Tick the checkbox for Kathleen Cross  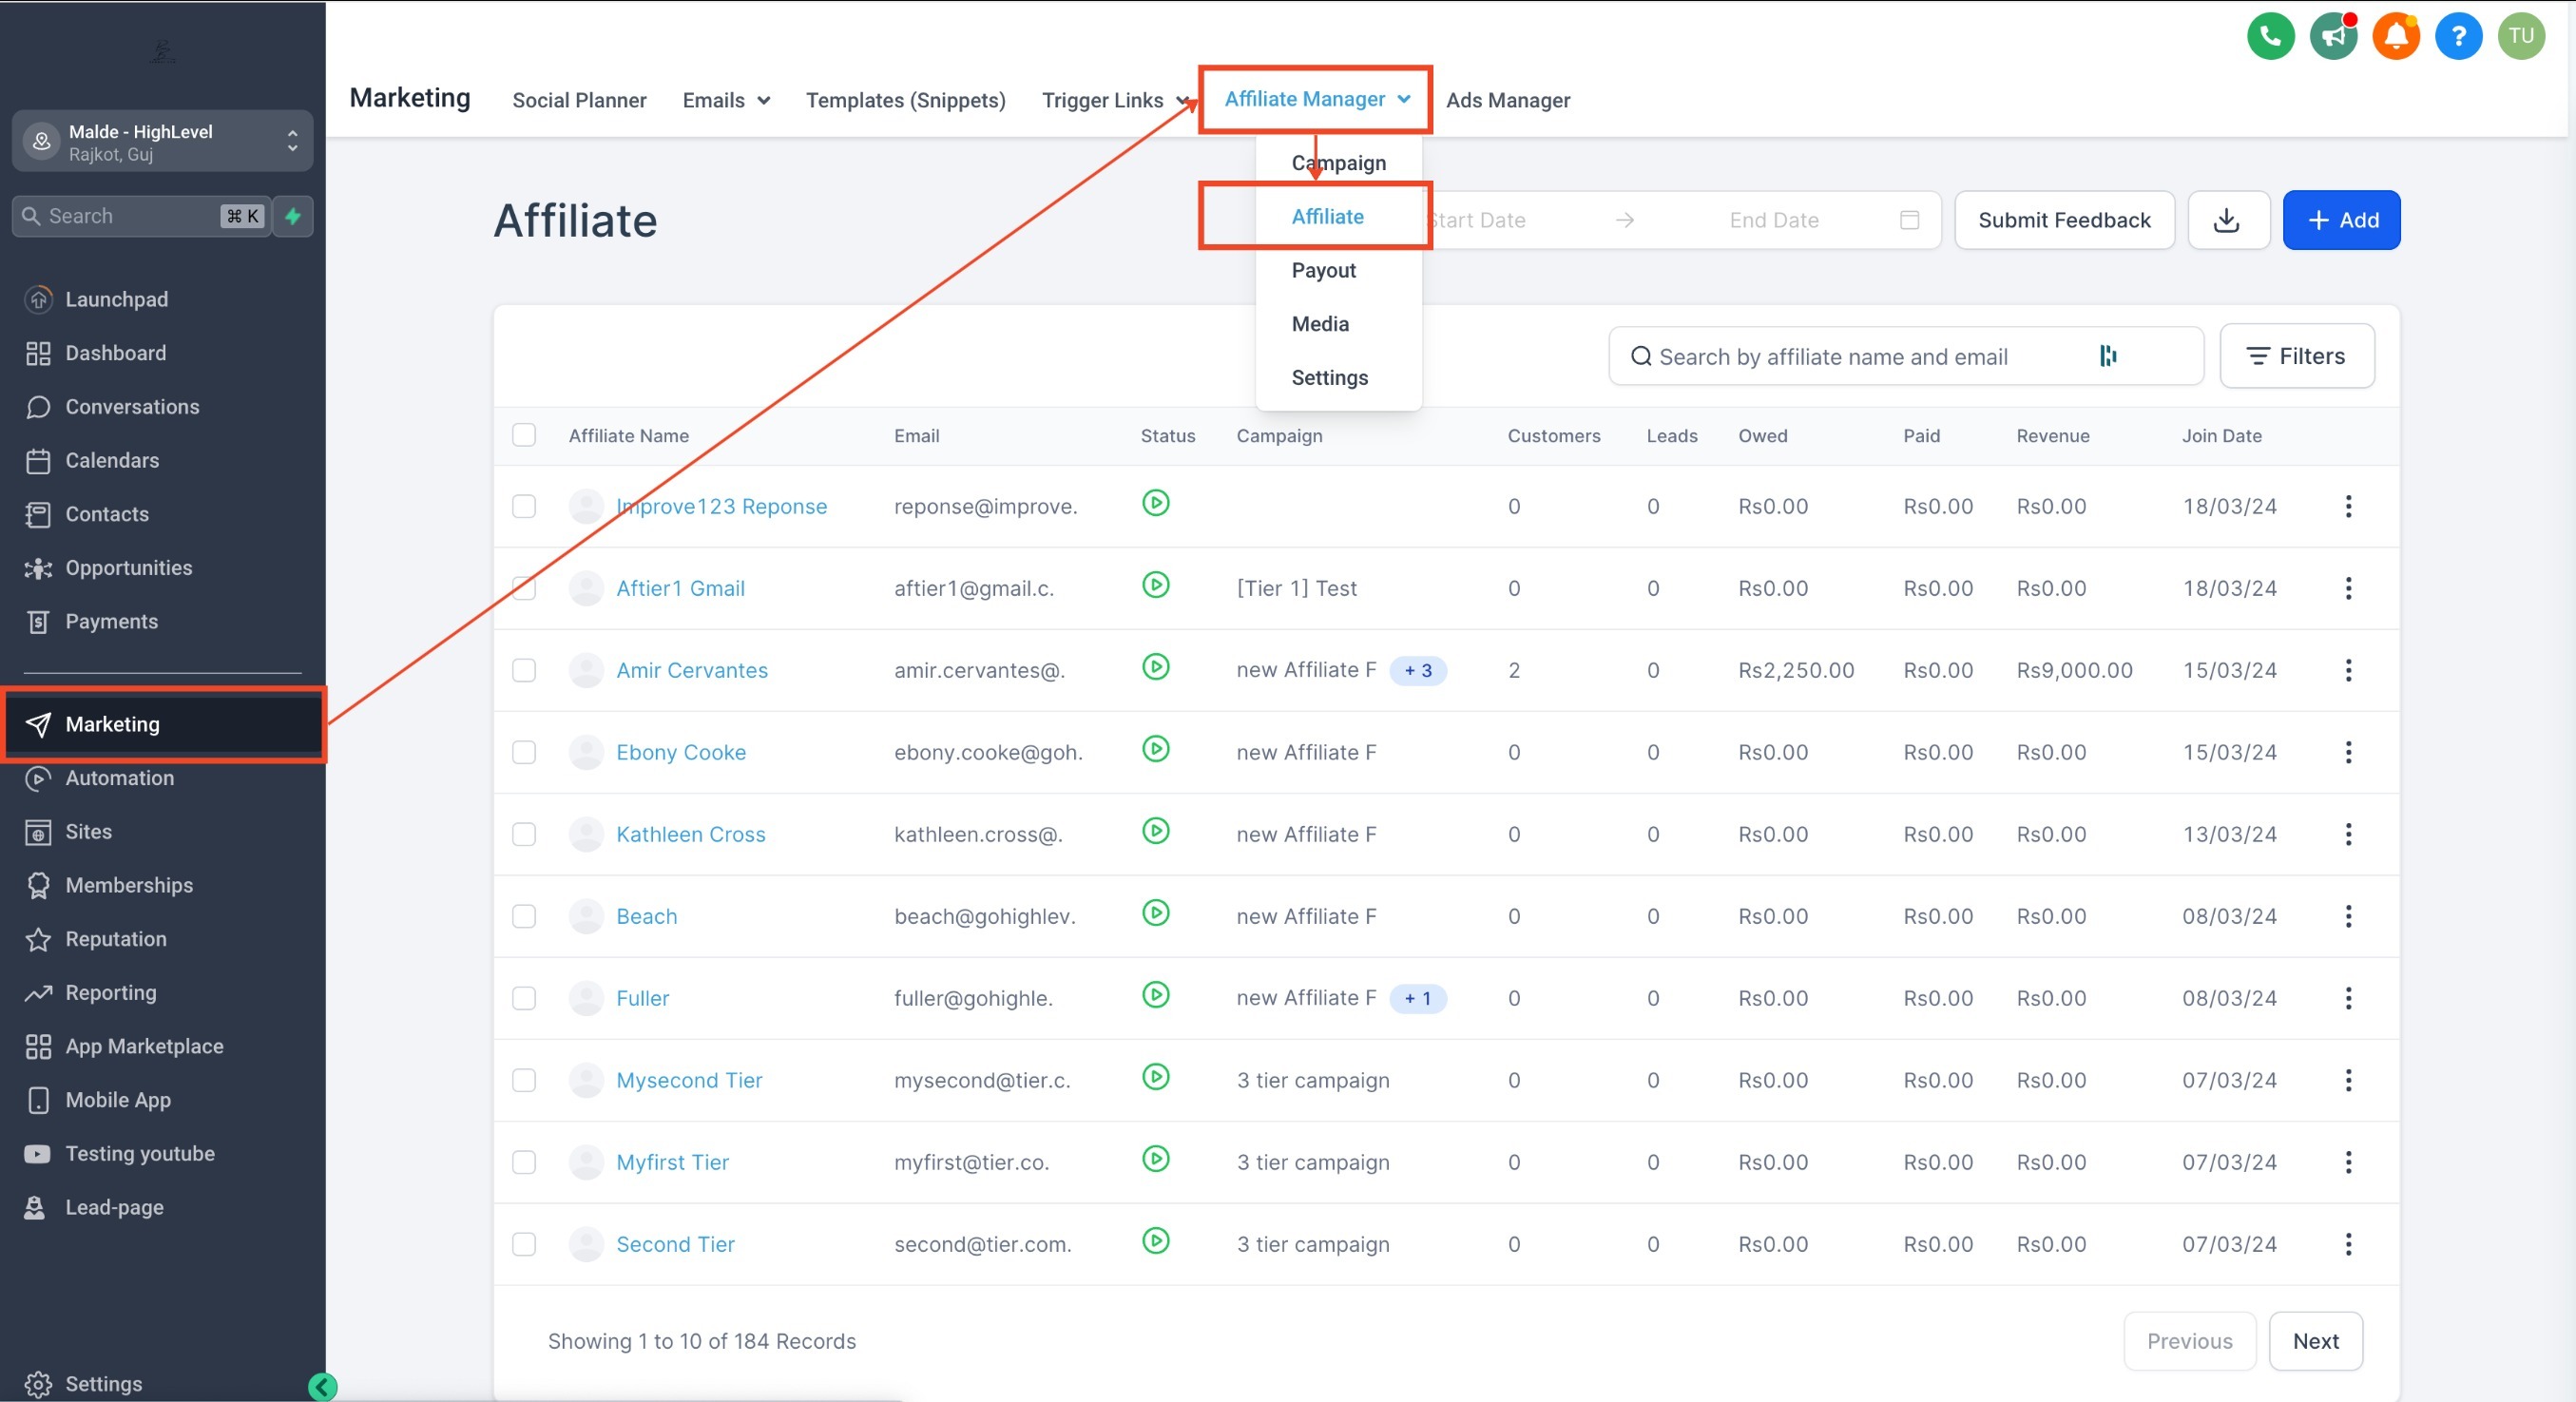click(524, 834)
